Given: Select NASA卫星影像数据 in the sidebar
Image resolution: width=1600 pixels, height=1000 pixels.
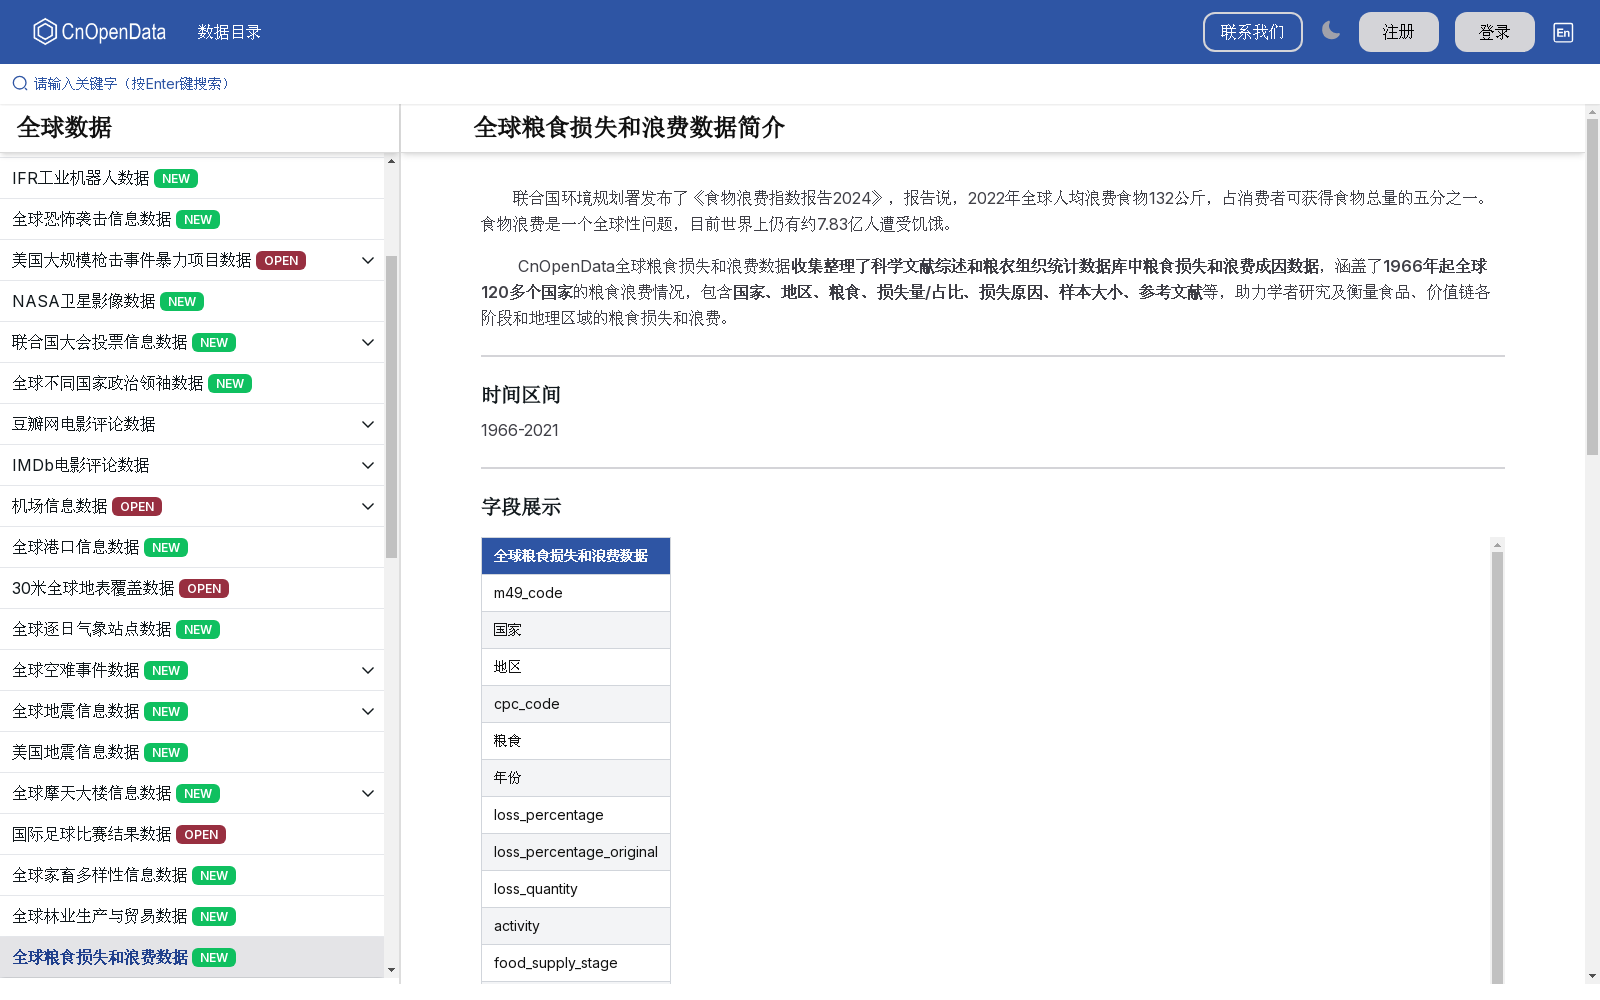Looking at the screenshot, I should pyautogui.click(x=85, y=301).
